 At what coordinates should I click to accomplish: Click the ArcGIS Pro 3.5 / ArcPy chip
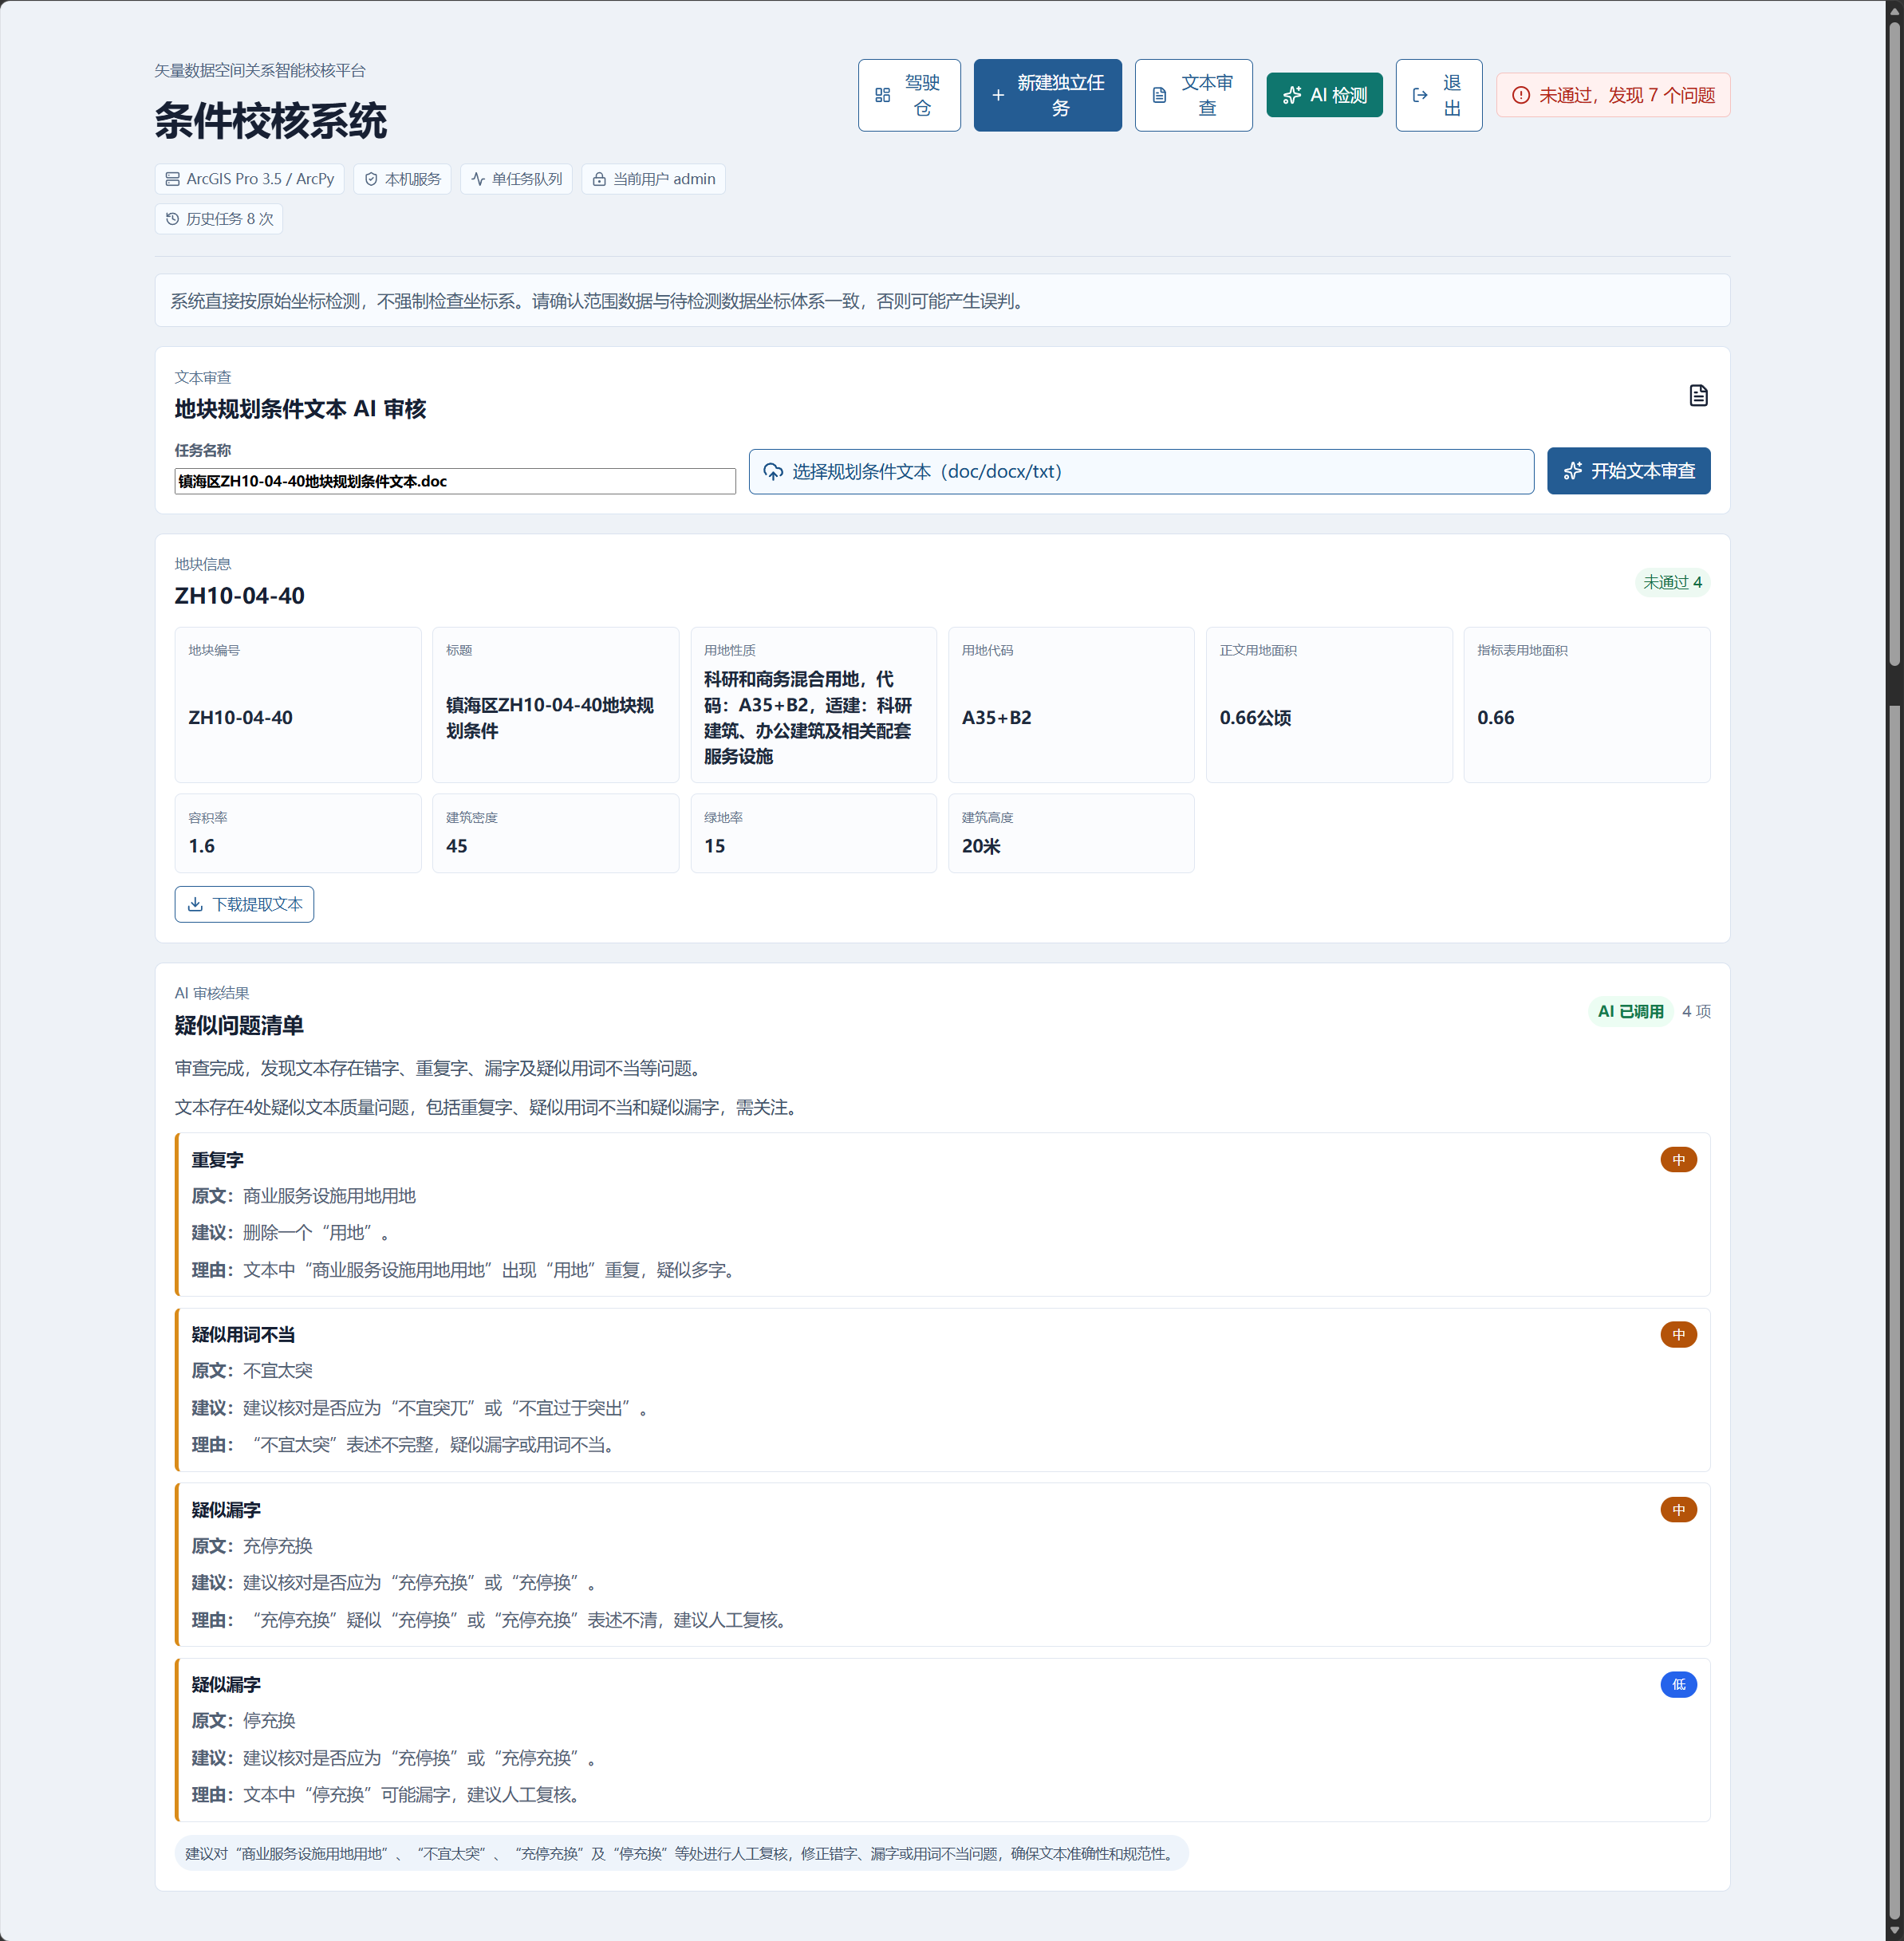pos(249,179)
